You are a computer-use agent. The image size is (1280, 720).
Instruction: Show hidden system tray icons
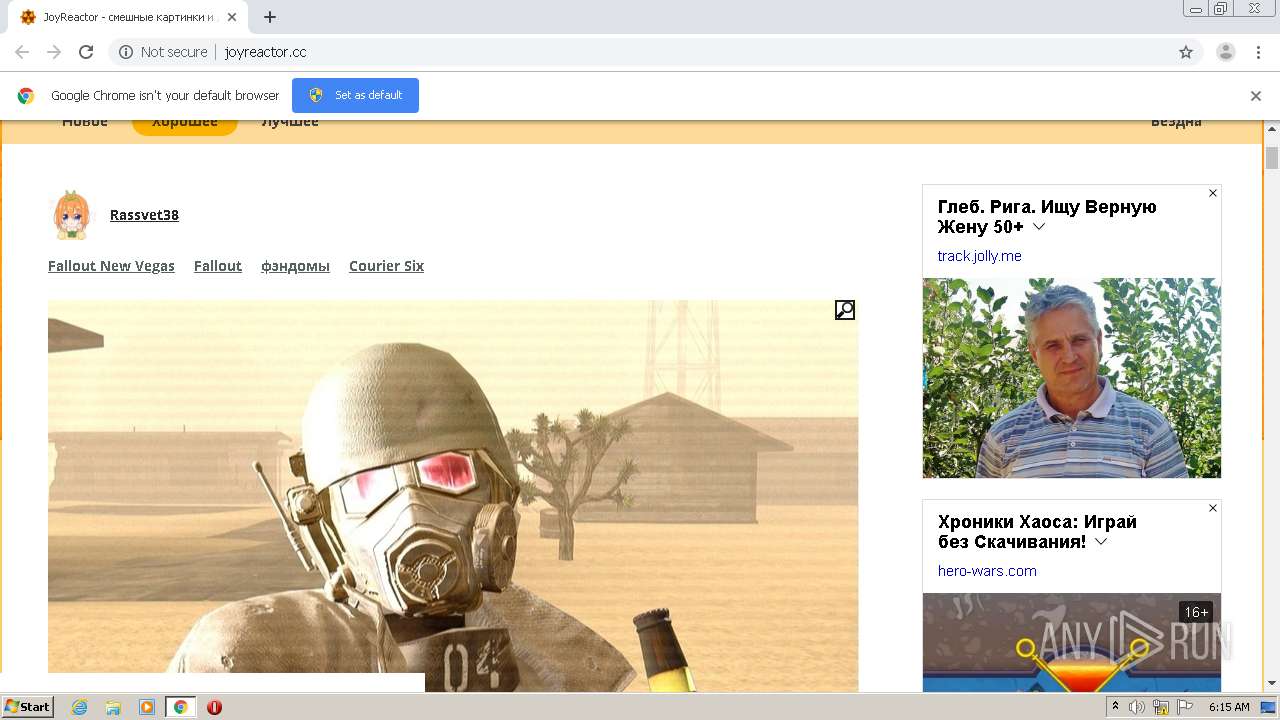click(x=1115, y=707)
